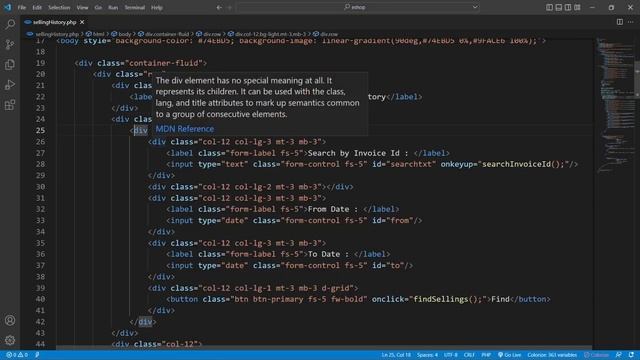Screen dimensions: 640x360
Task: Open errors and warnings in status bar
Action: click(x=17, y=355)
